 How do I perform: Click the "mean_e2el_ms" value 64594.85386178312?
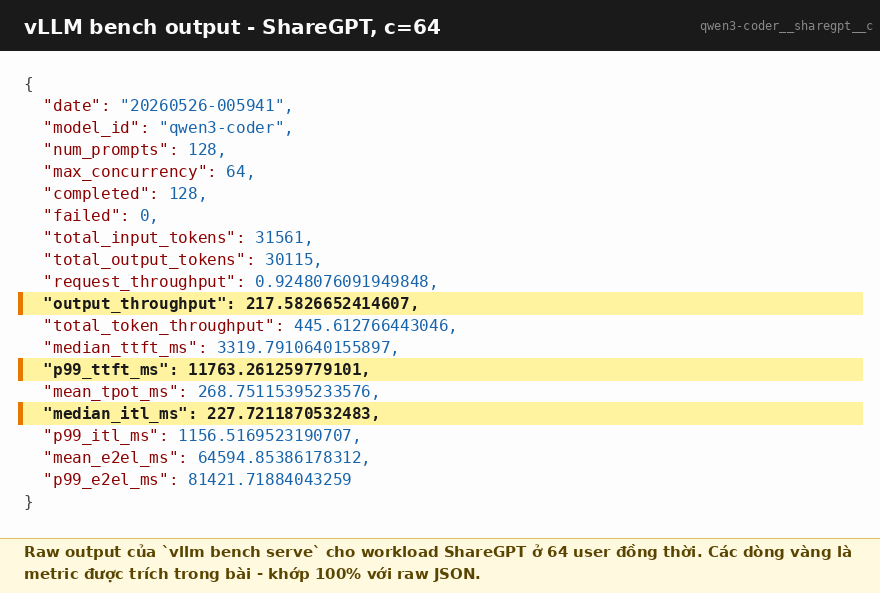pyautogui.click(x=279, y=457)
